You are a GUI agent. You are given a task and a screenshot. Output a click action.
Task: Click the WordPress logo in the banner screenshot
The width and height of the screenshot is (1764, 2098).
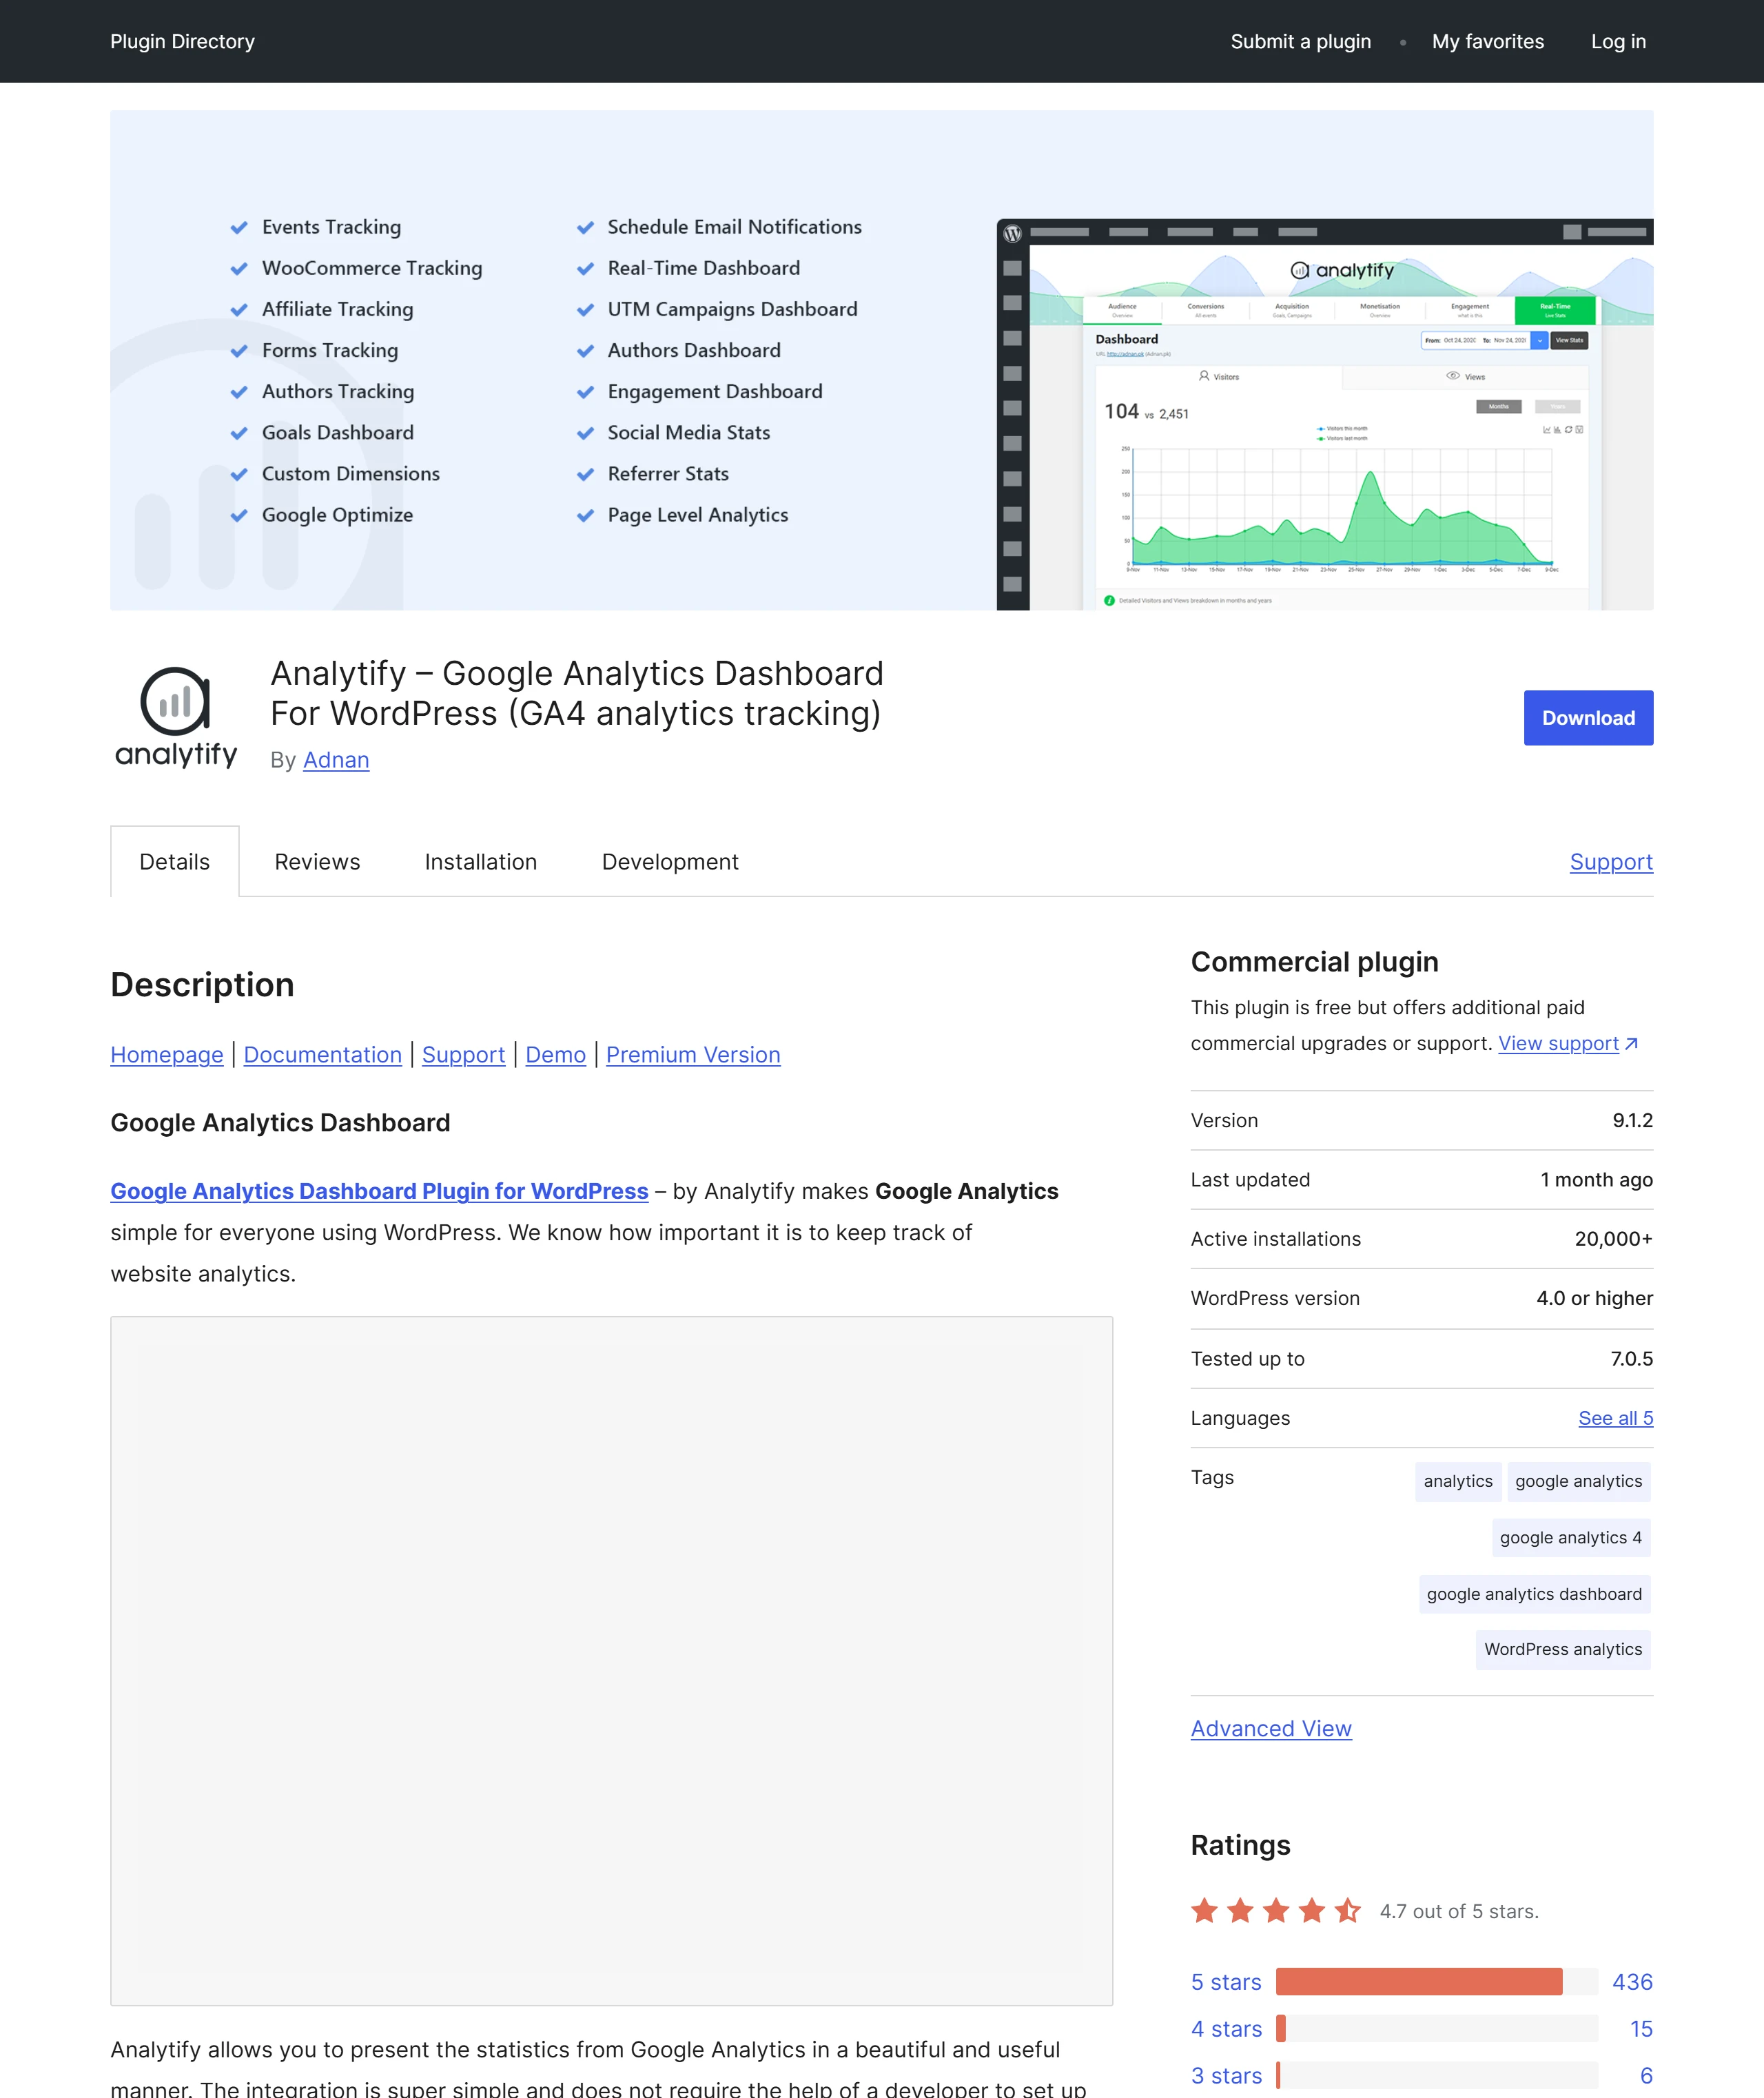pyautogui.click(x=1012, y=233)
